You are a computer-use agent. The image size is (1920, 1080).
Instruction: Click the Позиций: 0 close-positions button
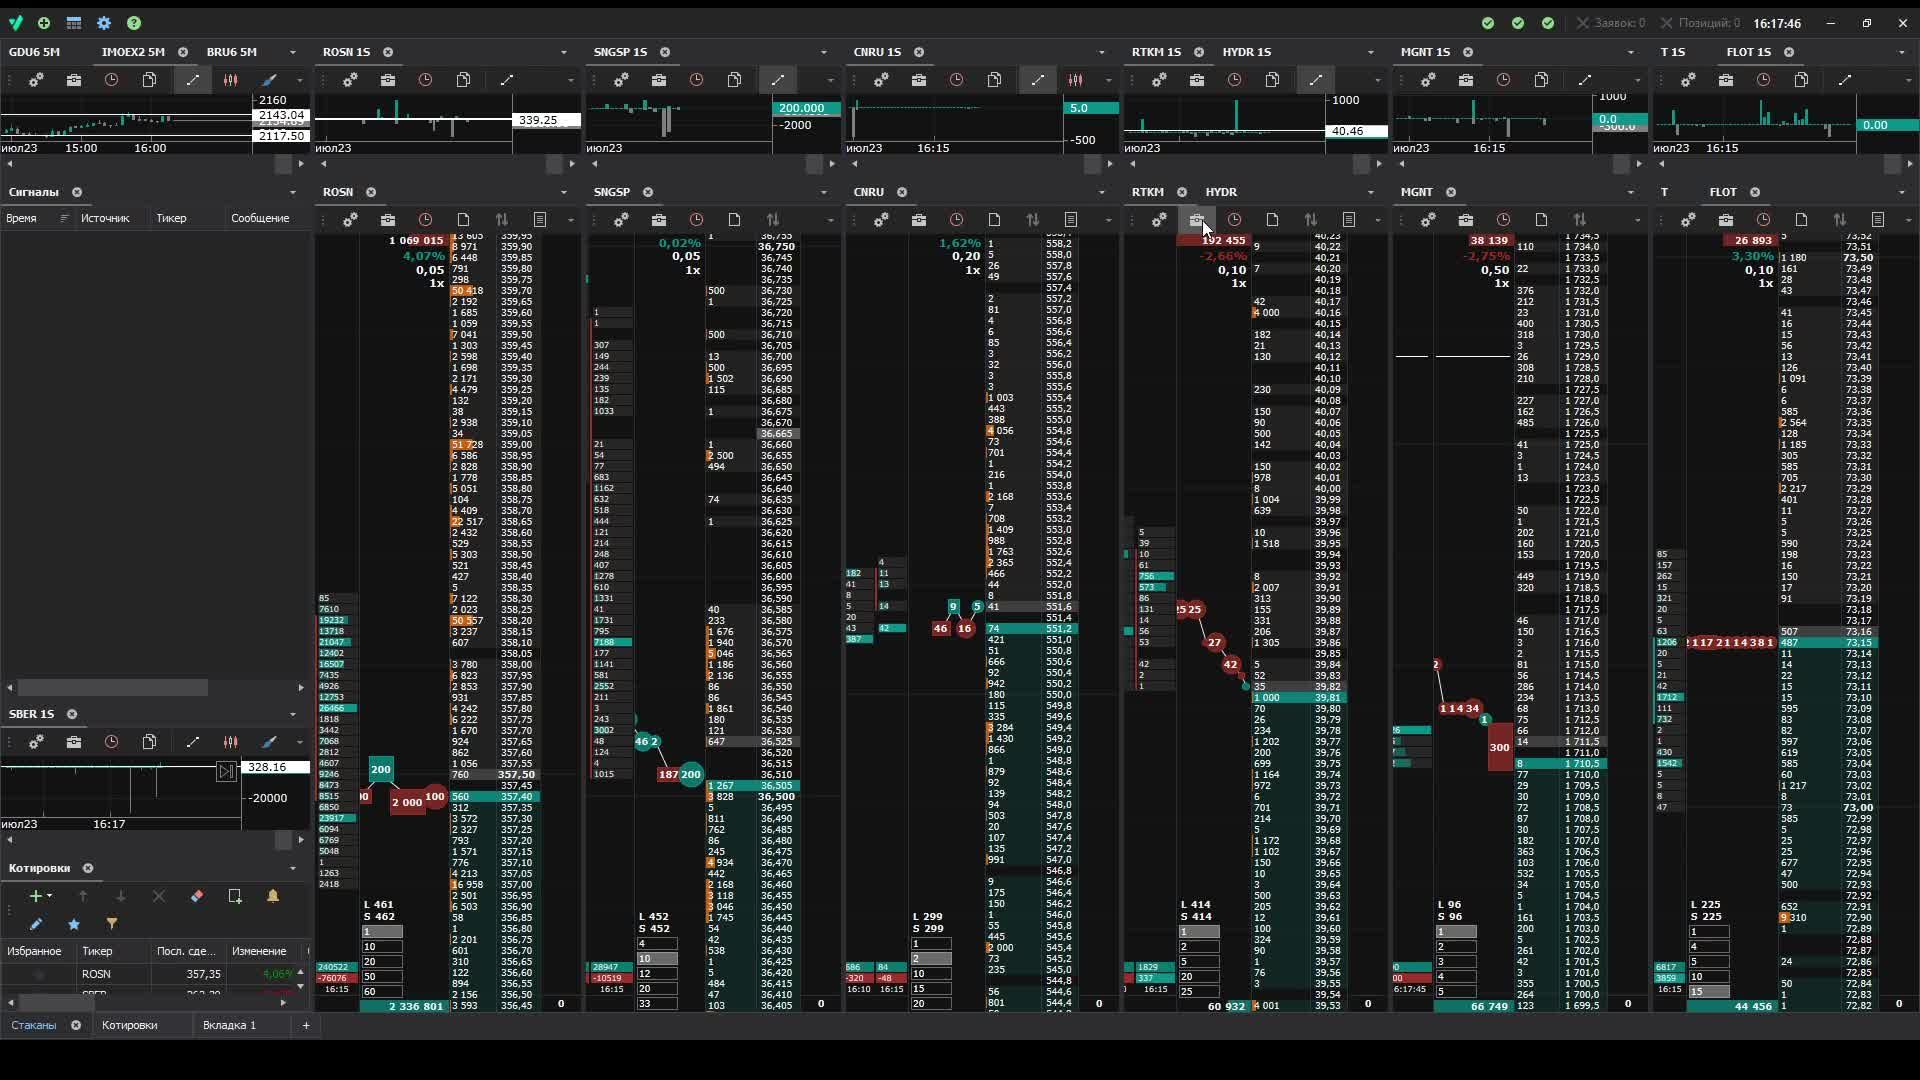[x=1700, y=23]
